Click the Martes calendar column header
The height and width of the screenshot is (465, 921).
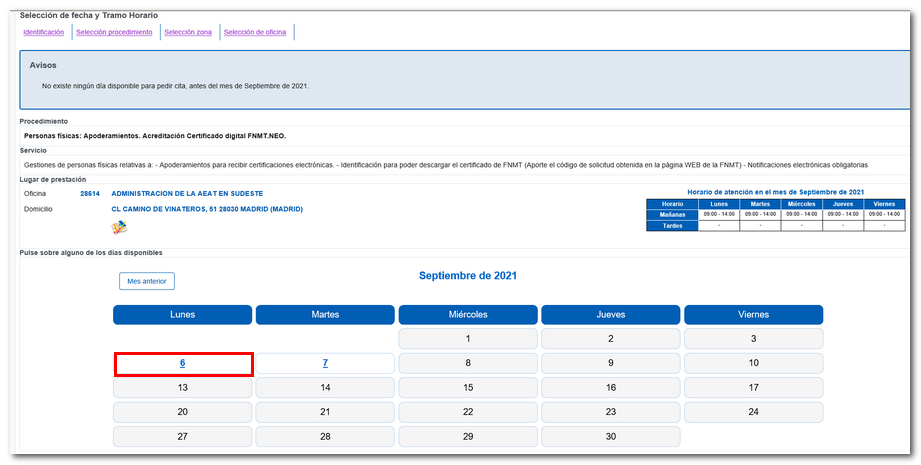pyautogui.click(x=325, y=315)
